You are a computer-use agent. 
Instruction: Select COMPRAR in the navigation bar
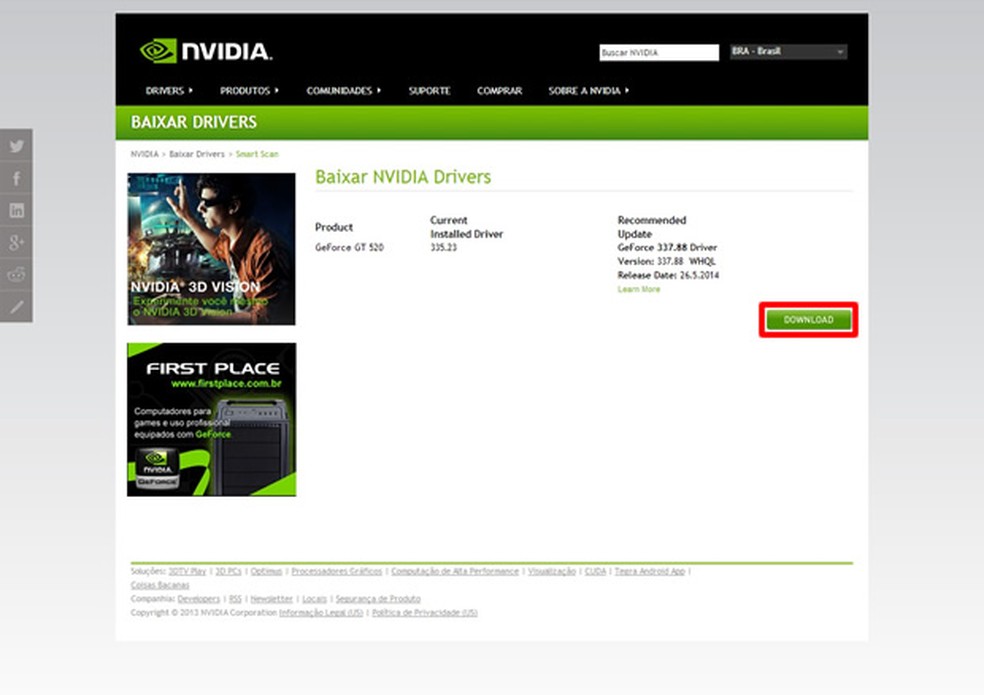click(500, 90)
